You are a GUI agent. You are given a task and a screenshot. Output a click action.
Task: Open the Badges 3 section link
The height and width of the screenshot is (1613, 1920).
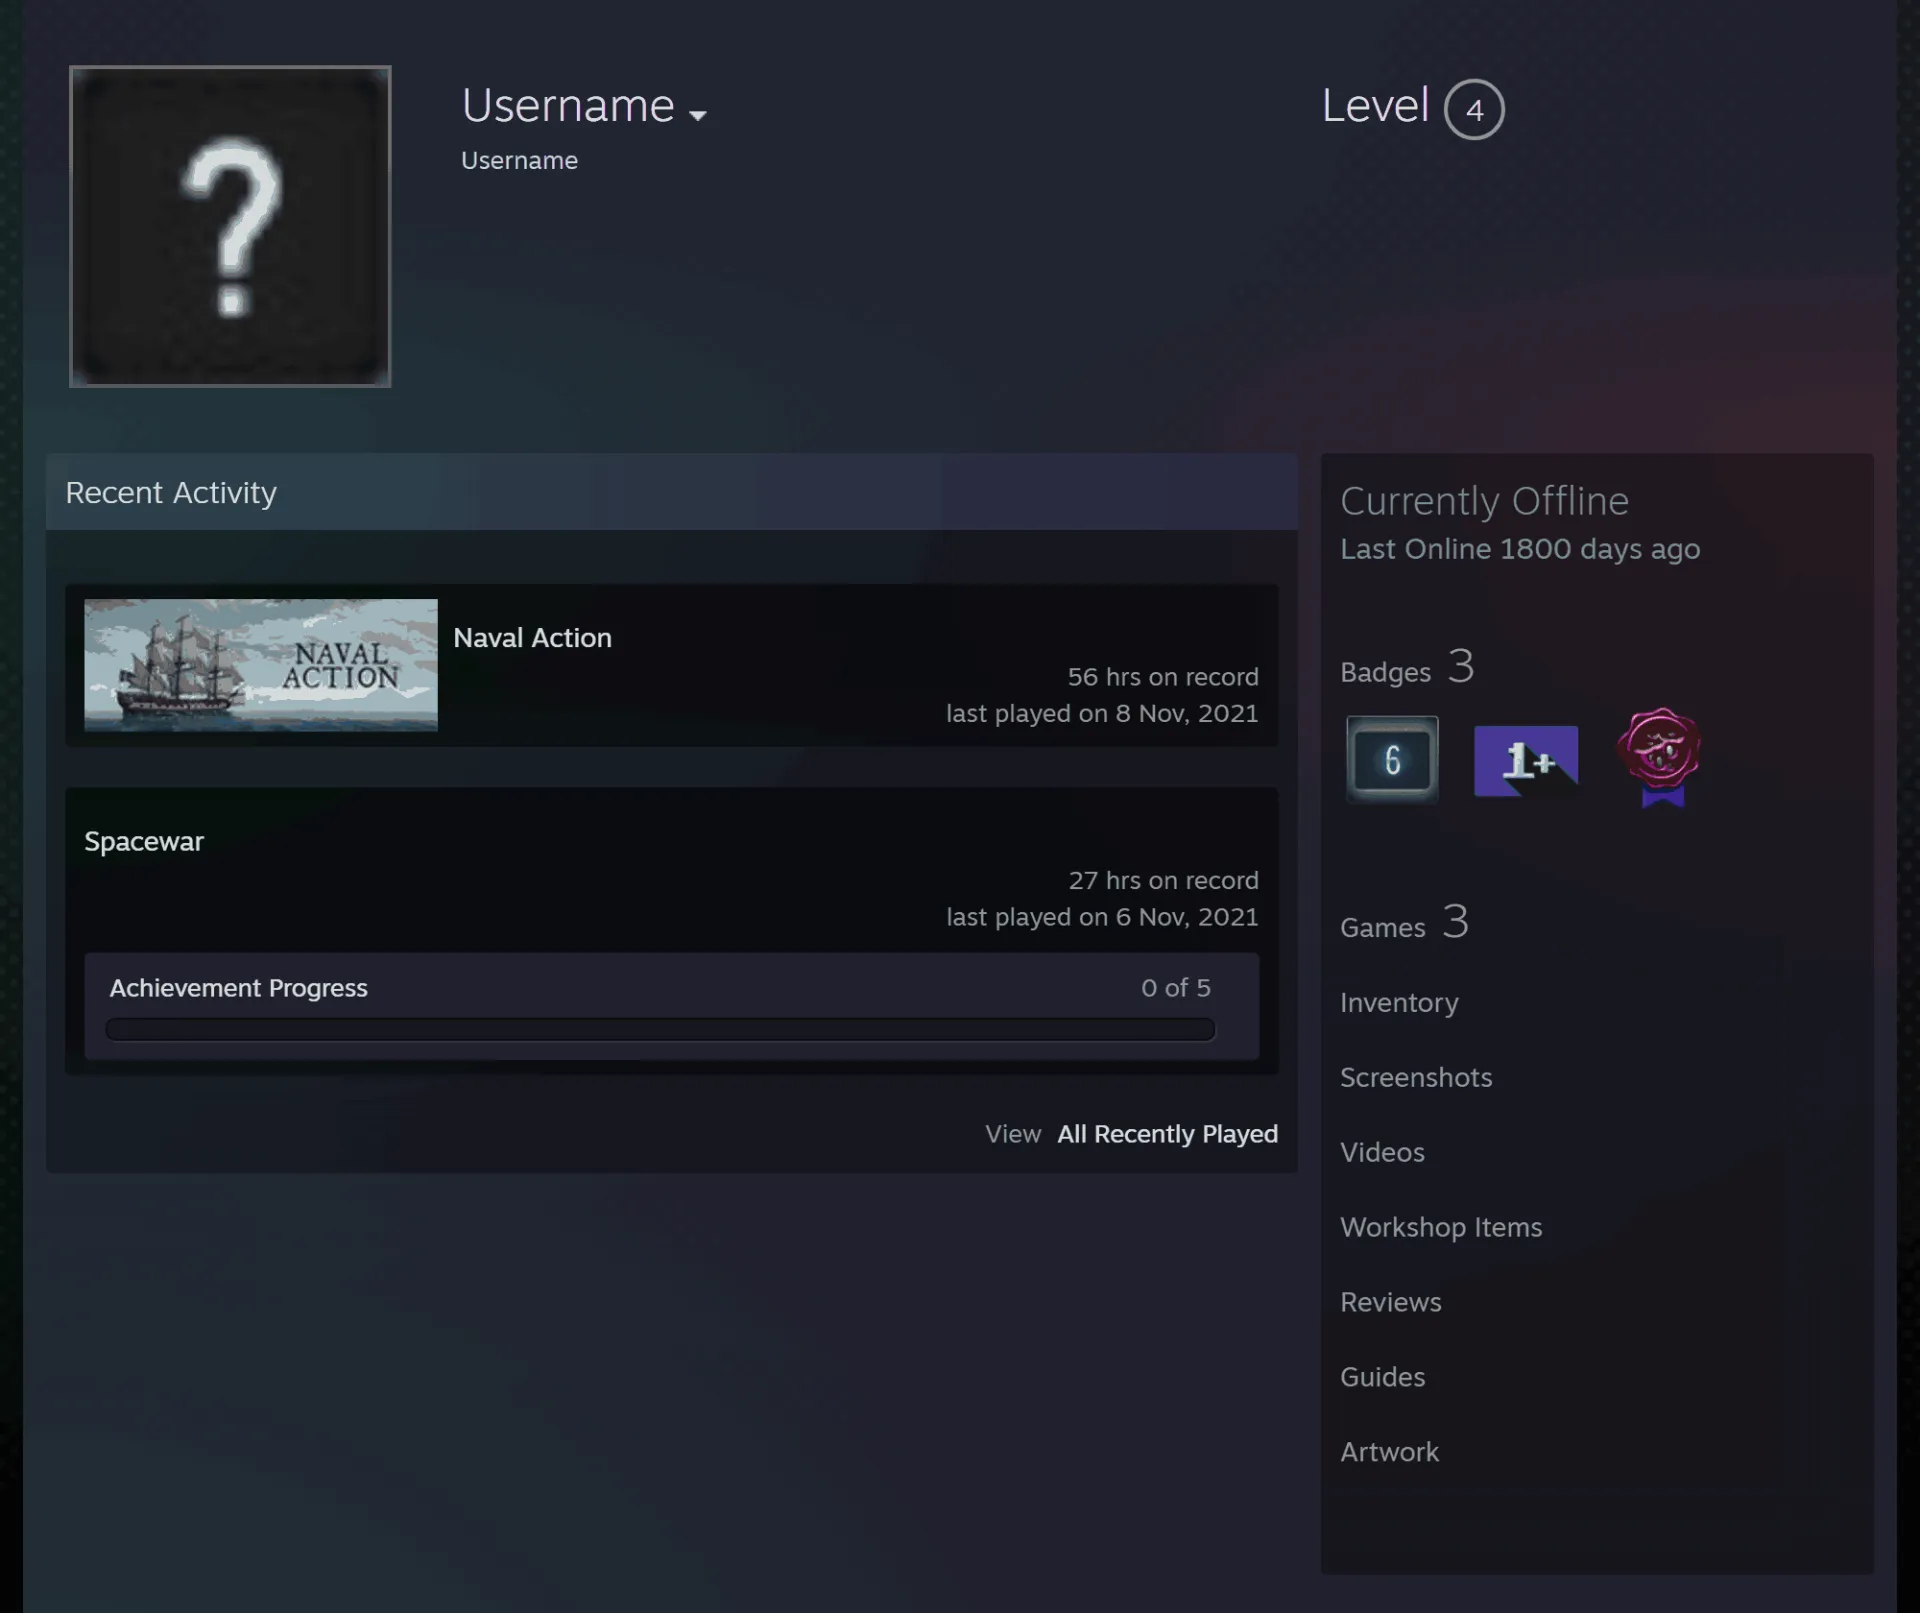pos(1407,667)
